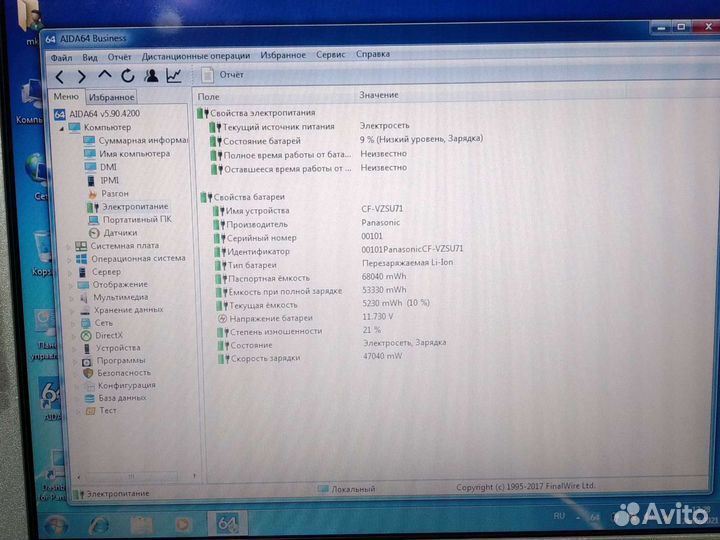Open the Файл menu
The height and width of the screenshot is (540, 720).
pyautogui.click(x=61, y=56)
